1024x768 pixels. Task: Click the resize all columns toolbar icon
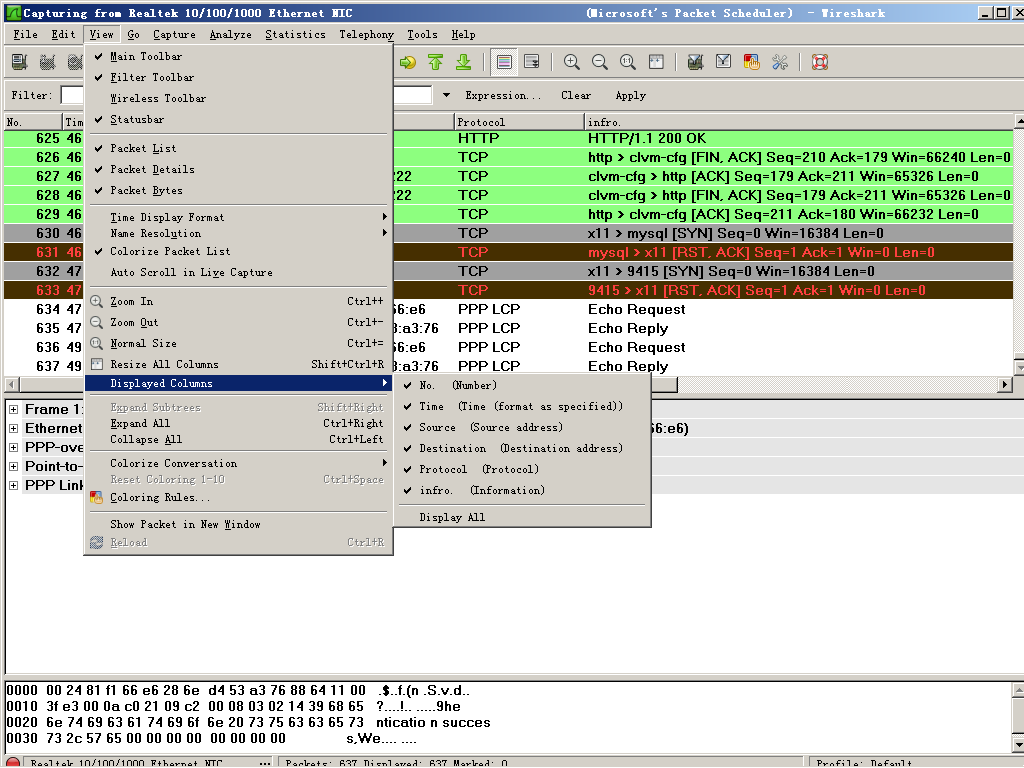656,62
